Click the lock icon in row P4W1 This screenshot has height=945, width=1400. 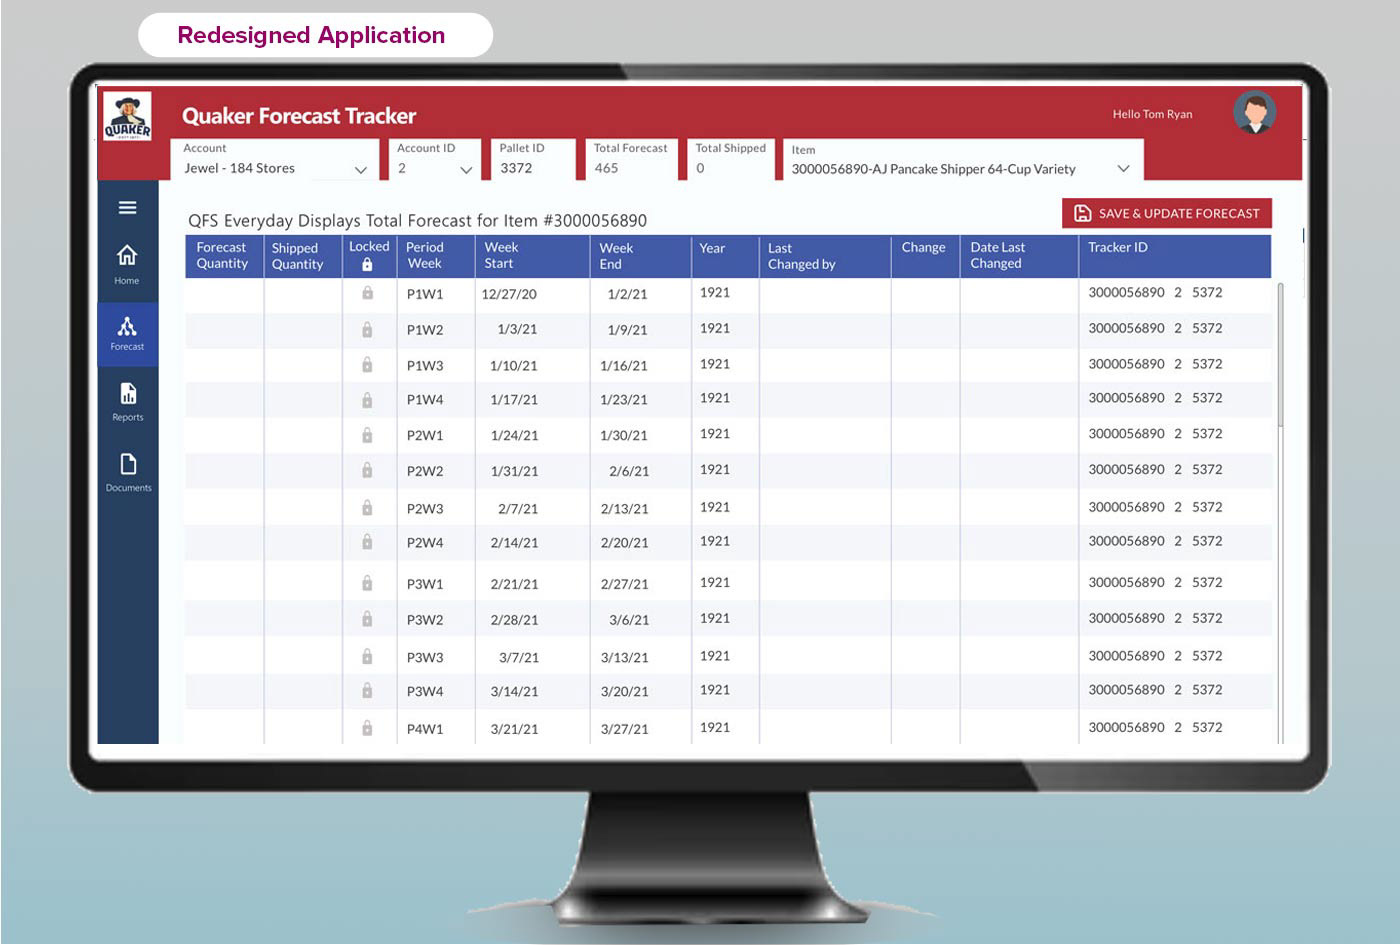click(x=367, y=727)
